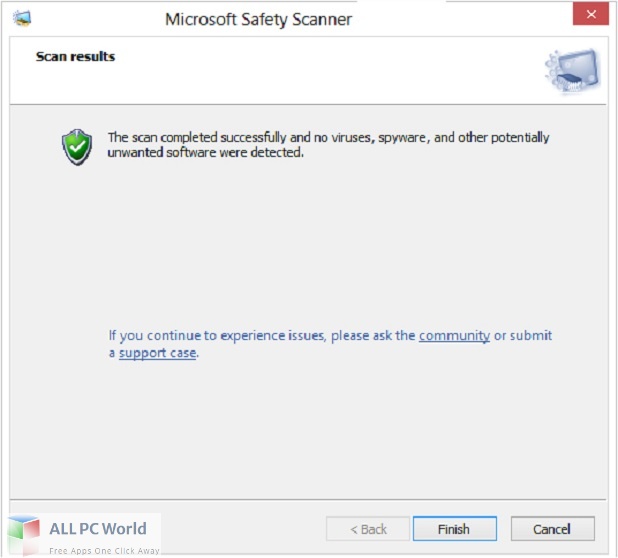The image size is (618, 558).
Task: Click the disabled Back button
Action: pyautogui.click(x=368, y=528)
